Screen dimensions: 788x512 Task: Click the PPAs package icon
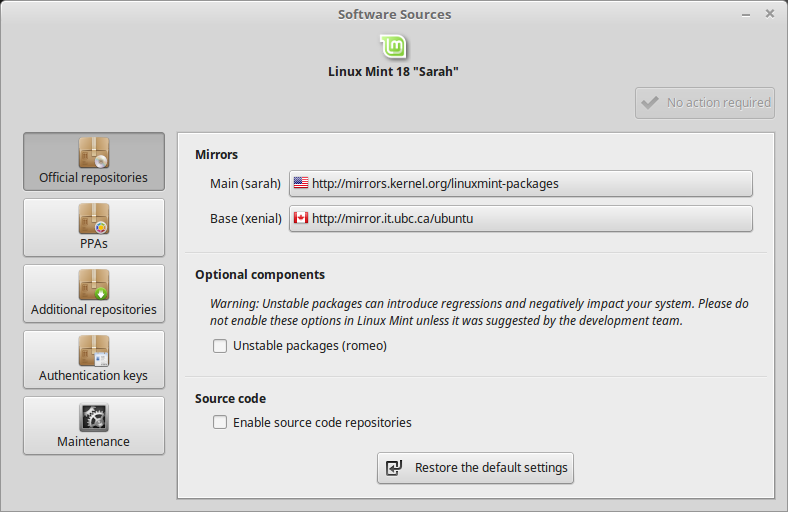coord(94,219)
